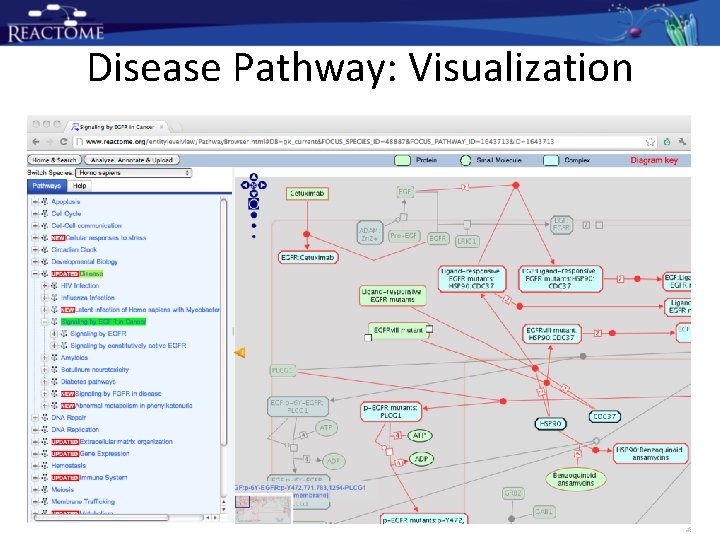
Task: Open Signaling by constitutively active EGFR
Action: pyautogui.click(x=128, y=345)
